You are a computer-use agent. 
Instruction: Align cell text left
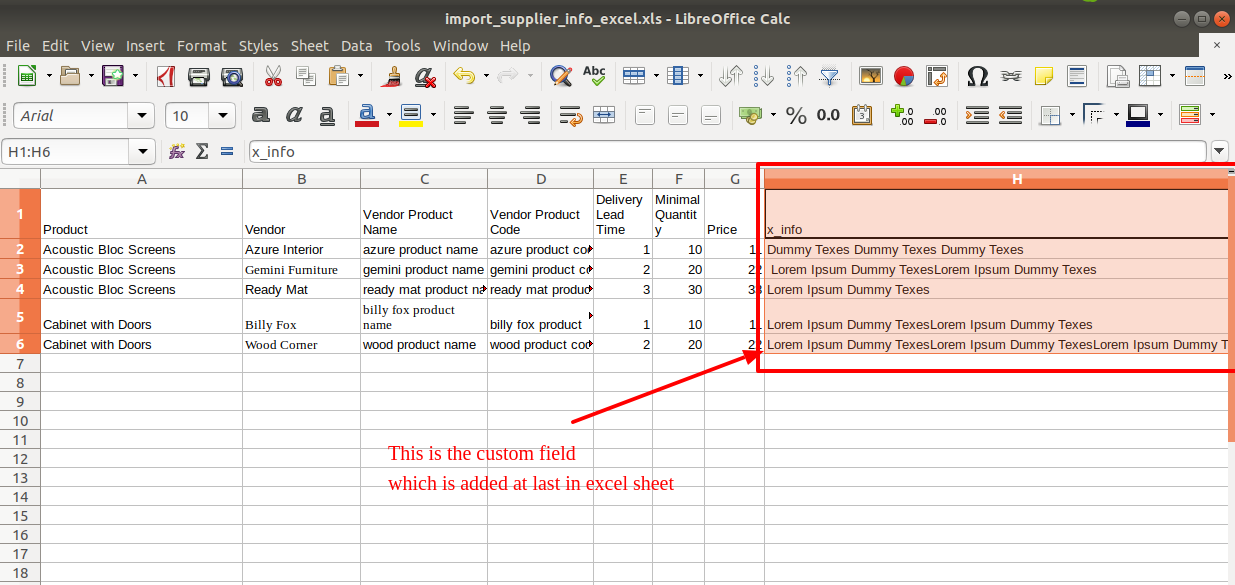point(463,115)
